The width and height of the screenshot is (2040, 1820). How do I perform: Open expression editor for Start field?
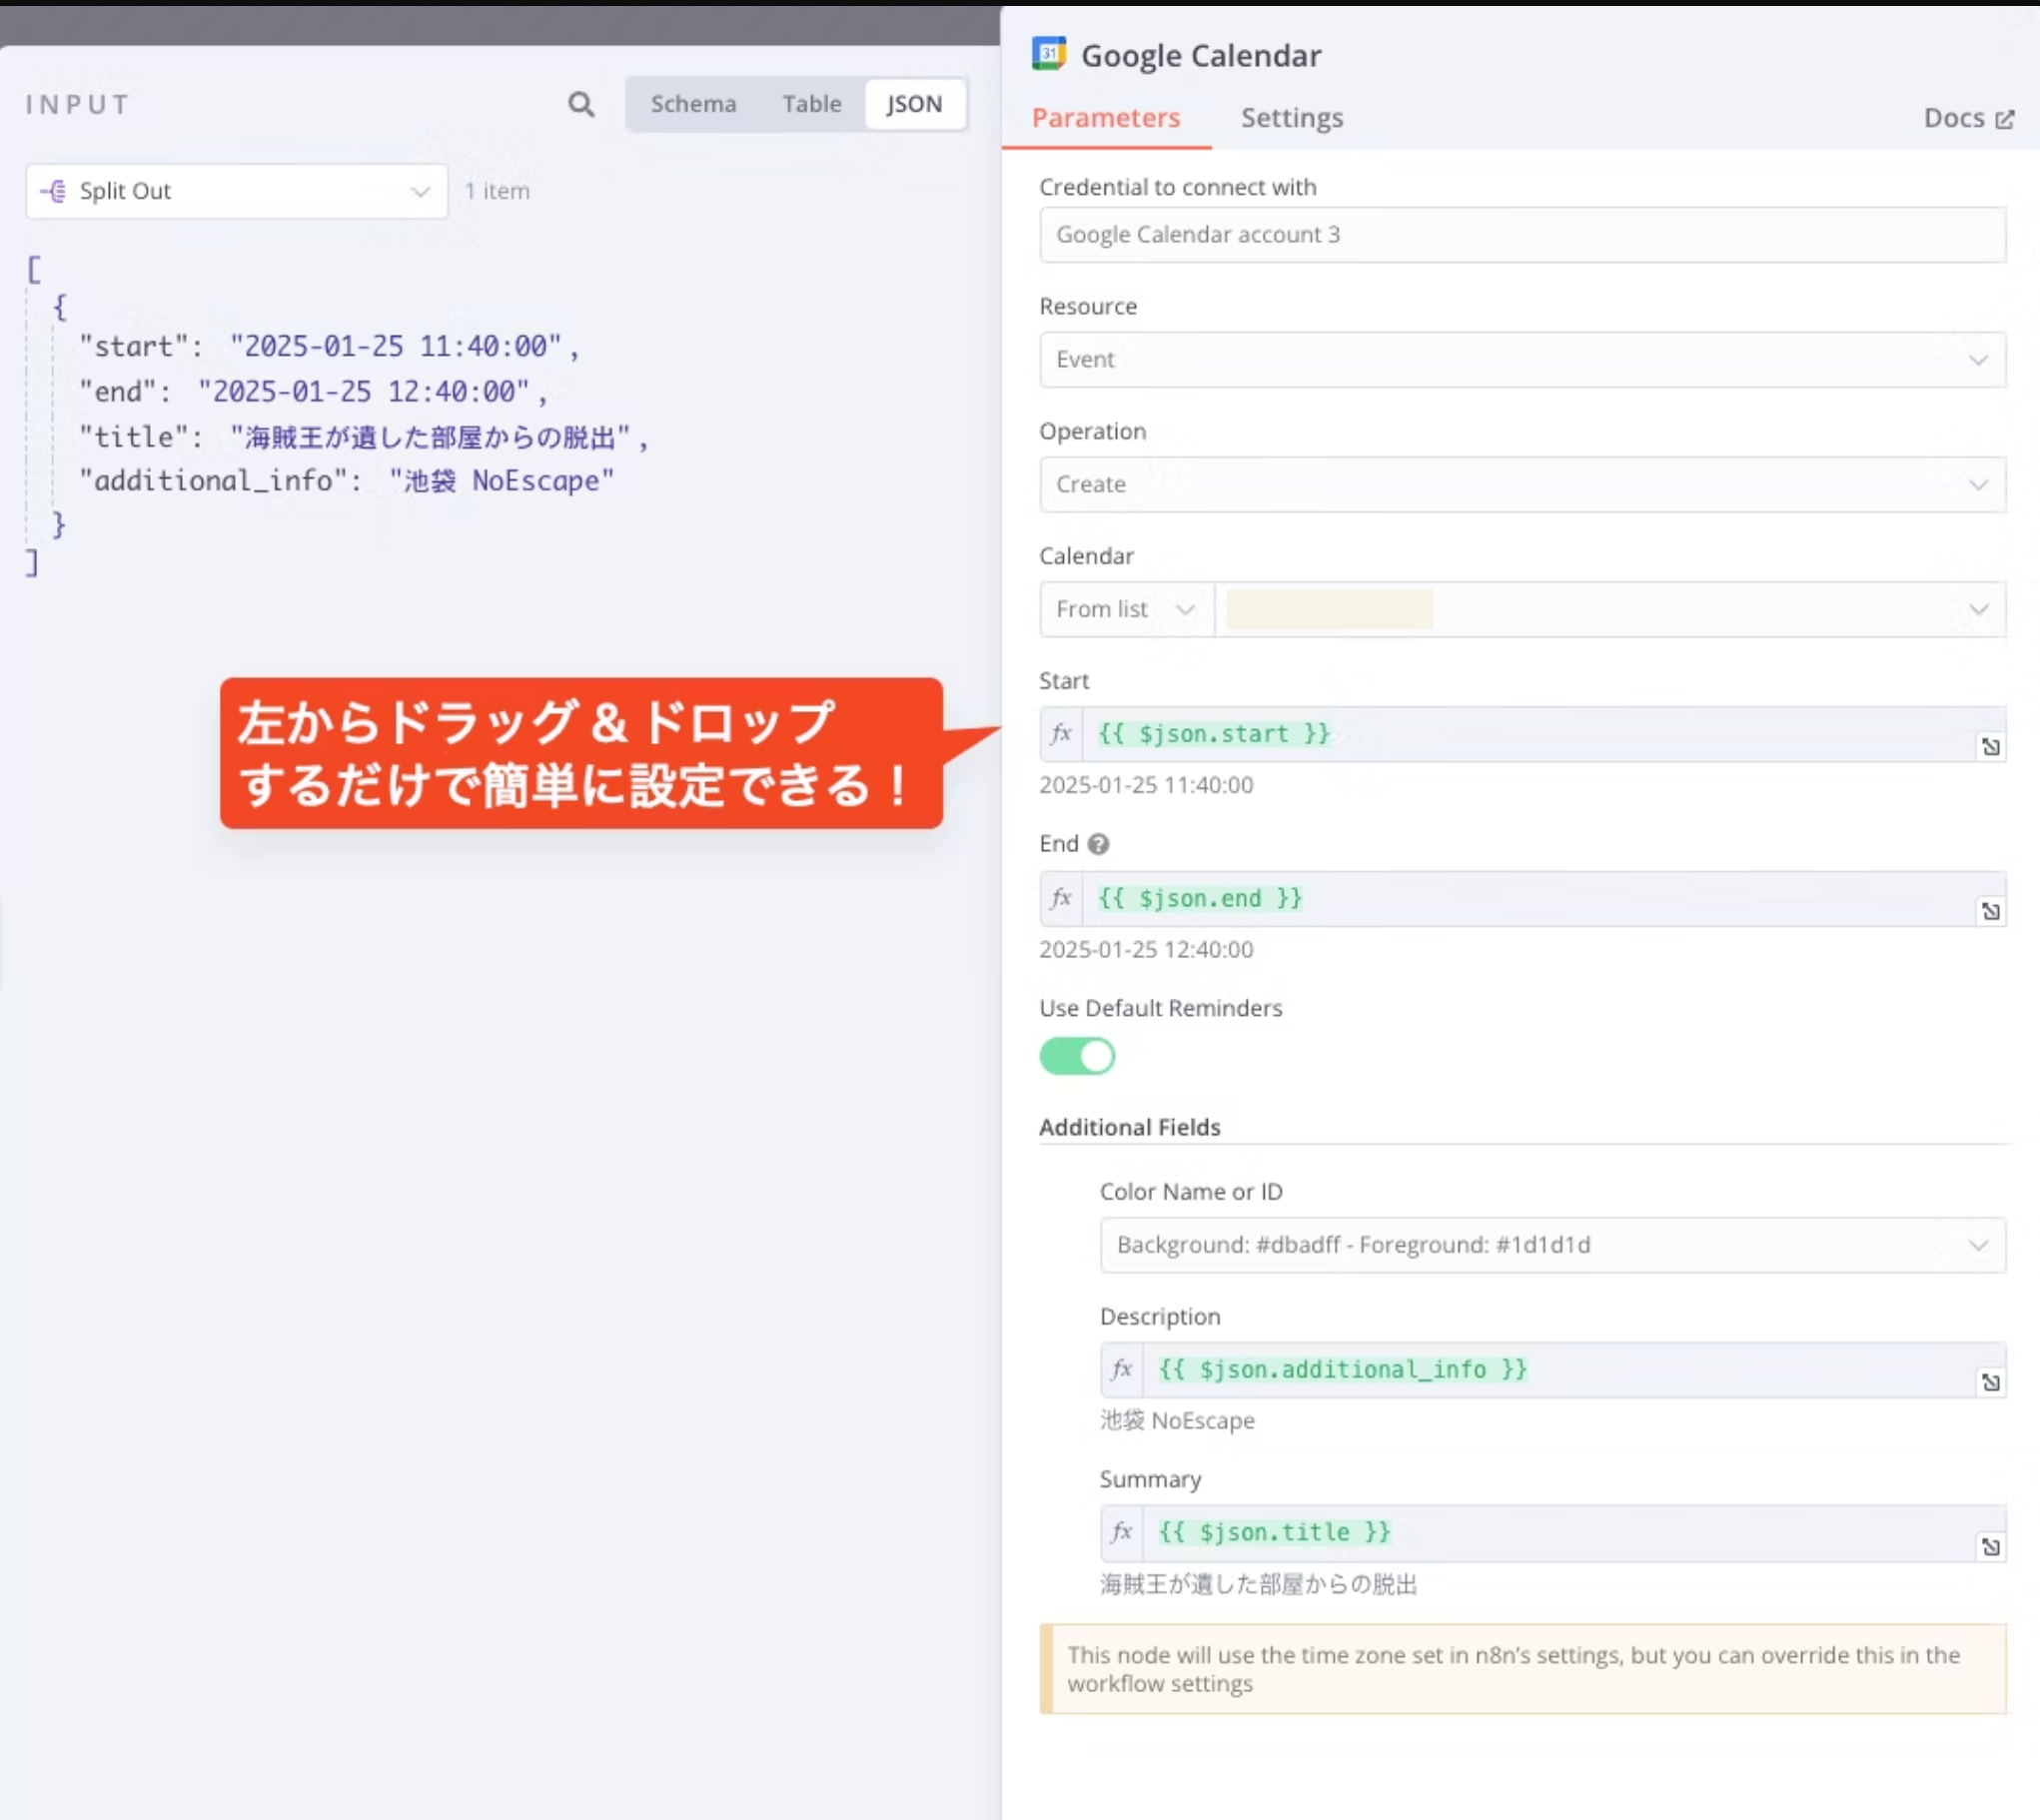coord(1990,747)
